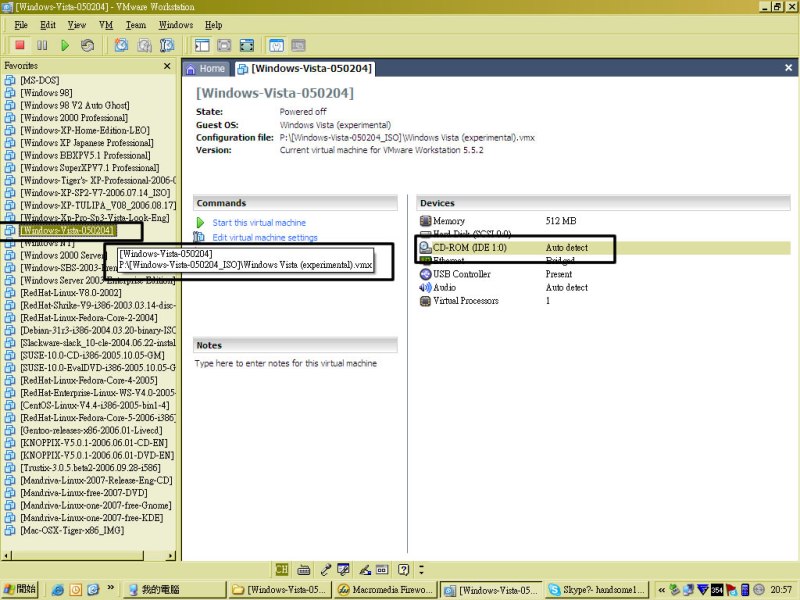Click the Suspend (pause) toolbar icon
This screenshot has height=600, width=800.
(42, 45)
